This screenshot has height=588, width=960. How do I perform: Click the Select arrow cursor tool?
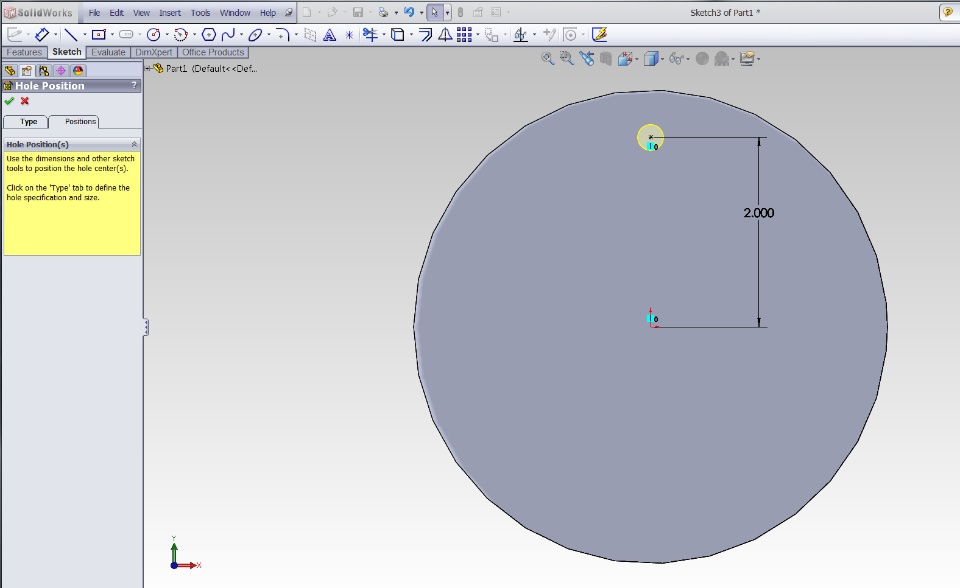tap(435, 12)
